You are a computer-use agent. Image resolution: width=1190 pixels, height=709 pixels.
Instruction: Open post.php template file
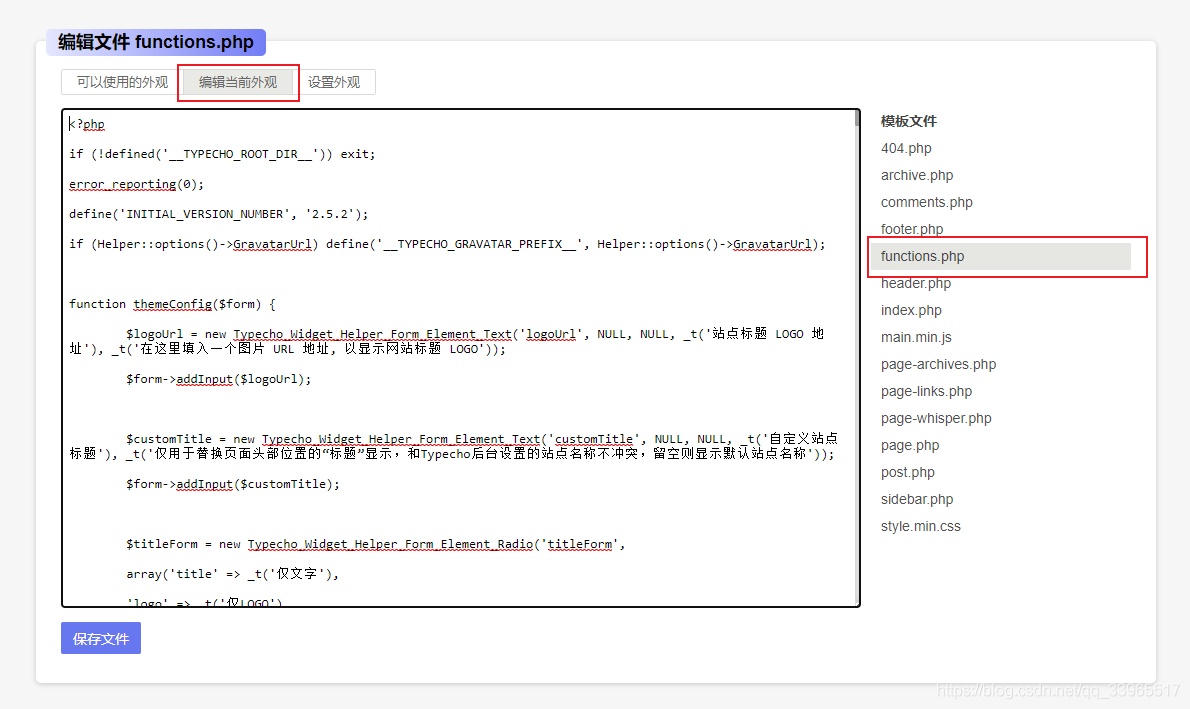click(x=908, y=472)
